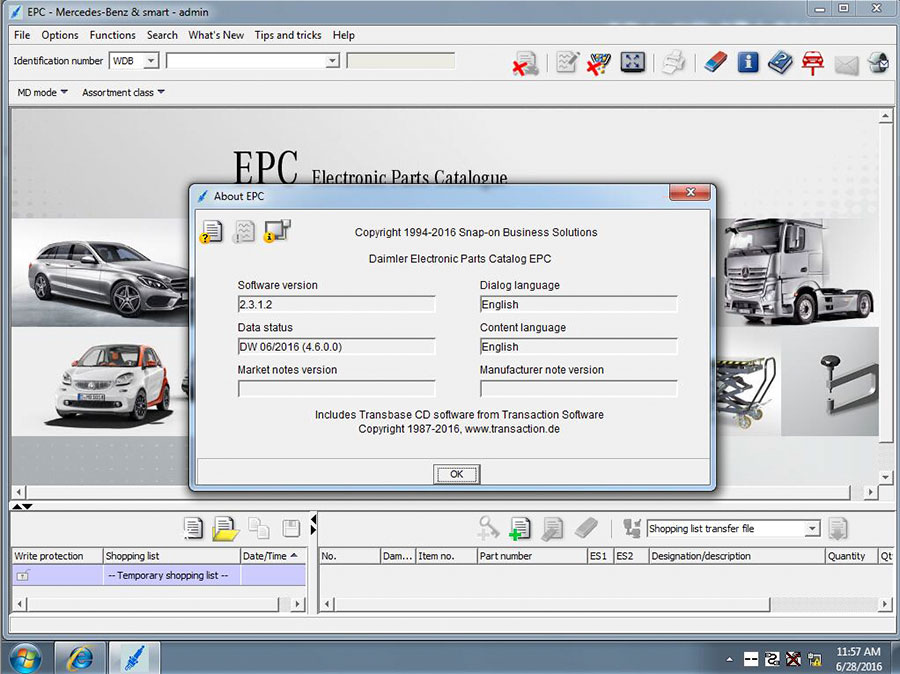Click the Designation/description column header
The height and width of the screenshot is (674, 900).
tap(736, 556)
